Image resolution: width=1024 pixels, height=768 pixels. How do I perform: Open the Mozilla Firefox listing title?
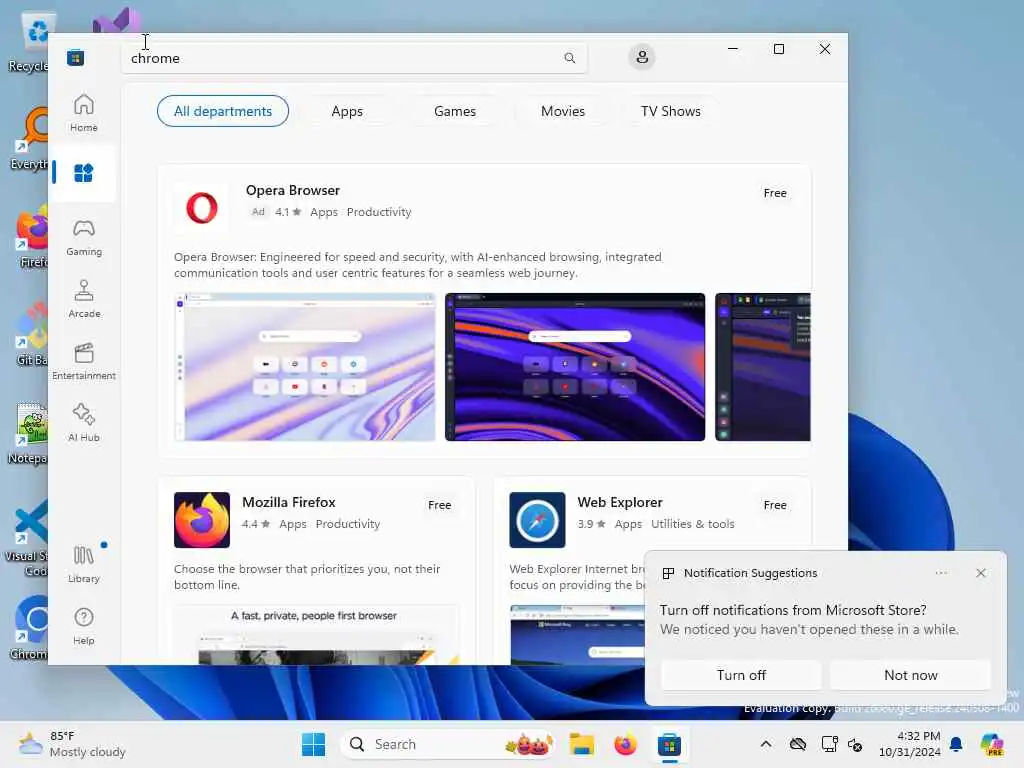coord(289,502)
